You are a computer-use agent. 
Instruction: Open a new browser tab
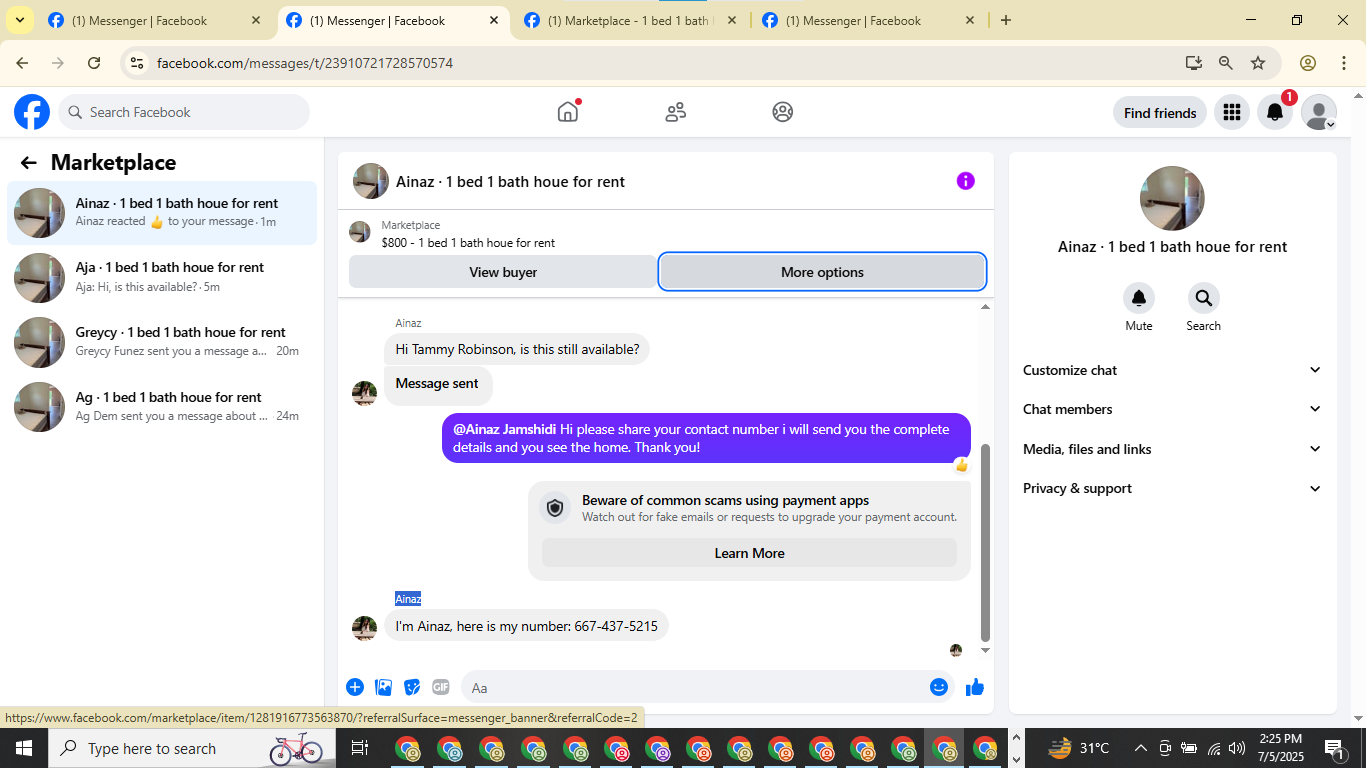tap(1006, 20)
